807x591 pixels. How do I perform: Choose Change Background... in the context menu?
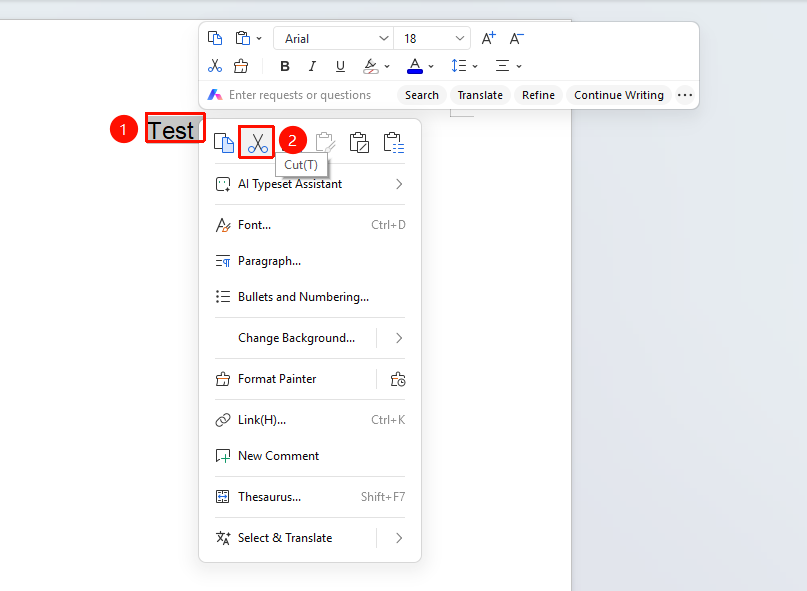click(296, 338)
